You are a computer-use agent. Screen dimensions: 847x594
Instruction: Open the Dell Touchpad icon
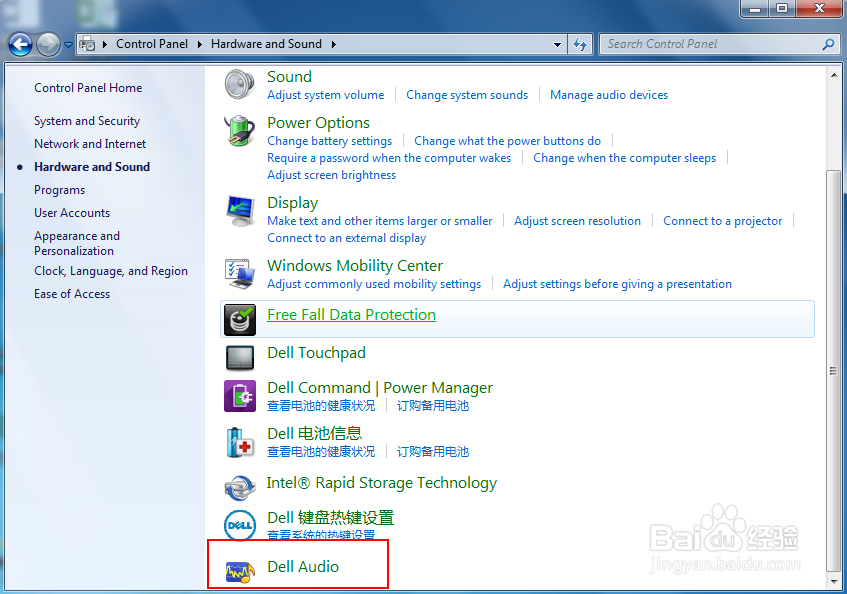[x=239, y=358]
